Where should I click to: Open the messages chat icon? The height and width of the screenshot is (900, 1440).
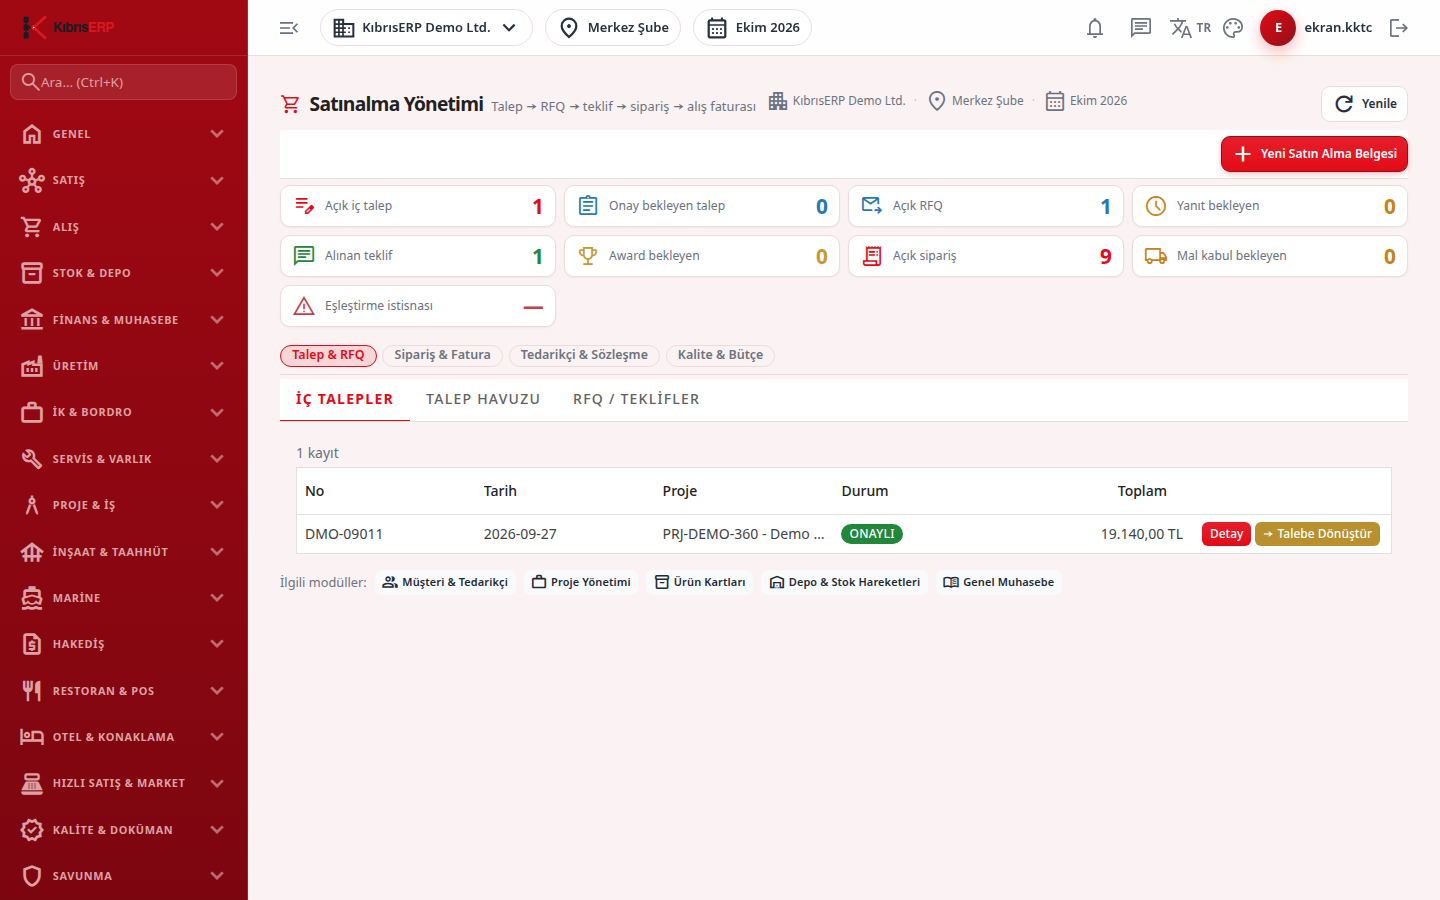click(1141, 28)
